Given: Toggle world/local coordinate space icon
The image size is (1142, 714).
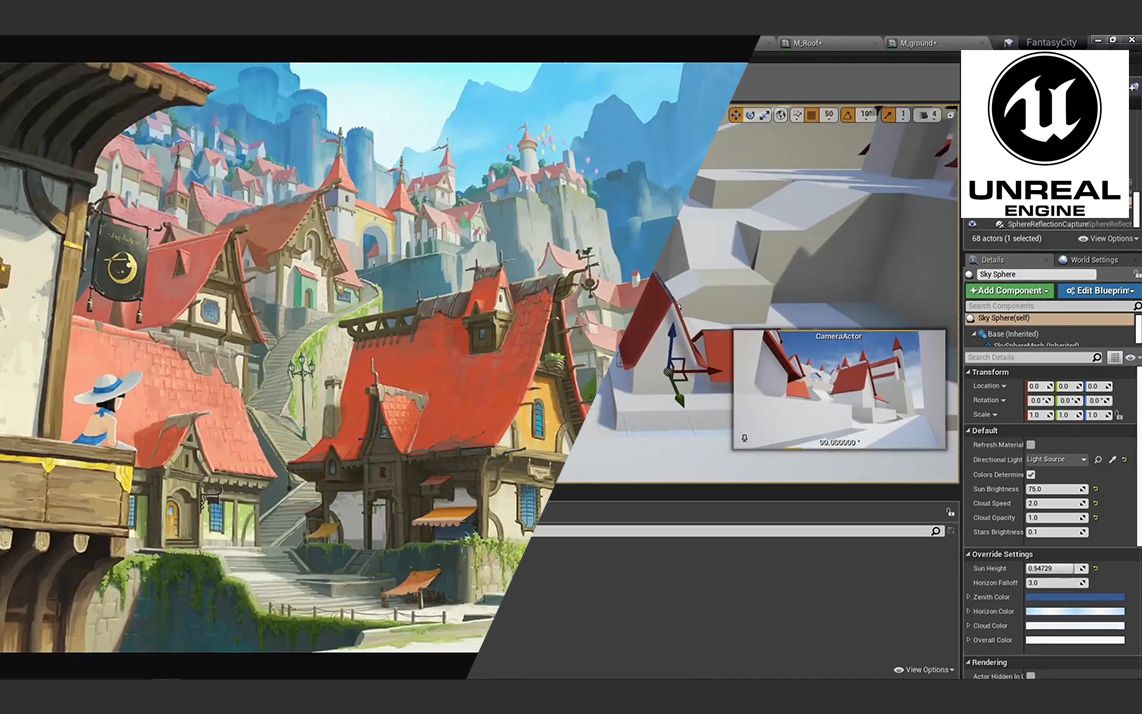Looking at the screenshot, I should click(x=781, y=114).
